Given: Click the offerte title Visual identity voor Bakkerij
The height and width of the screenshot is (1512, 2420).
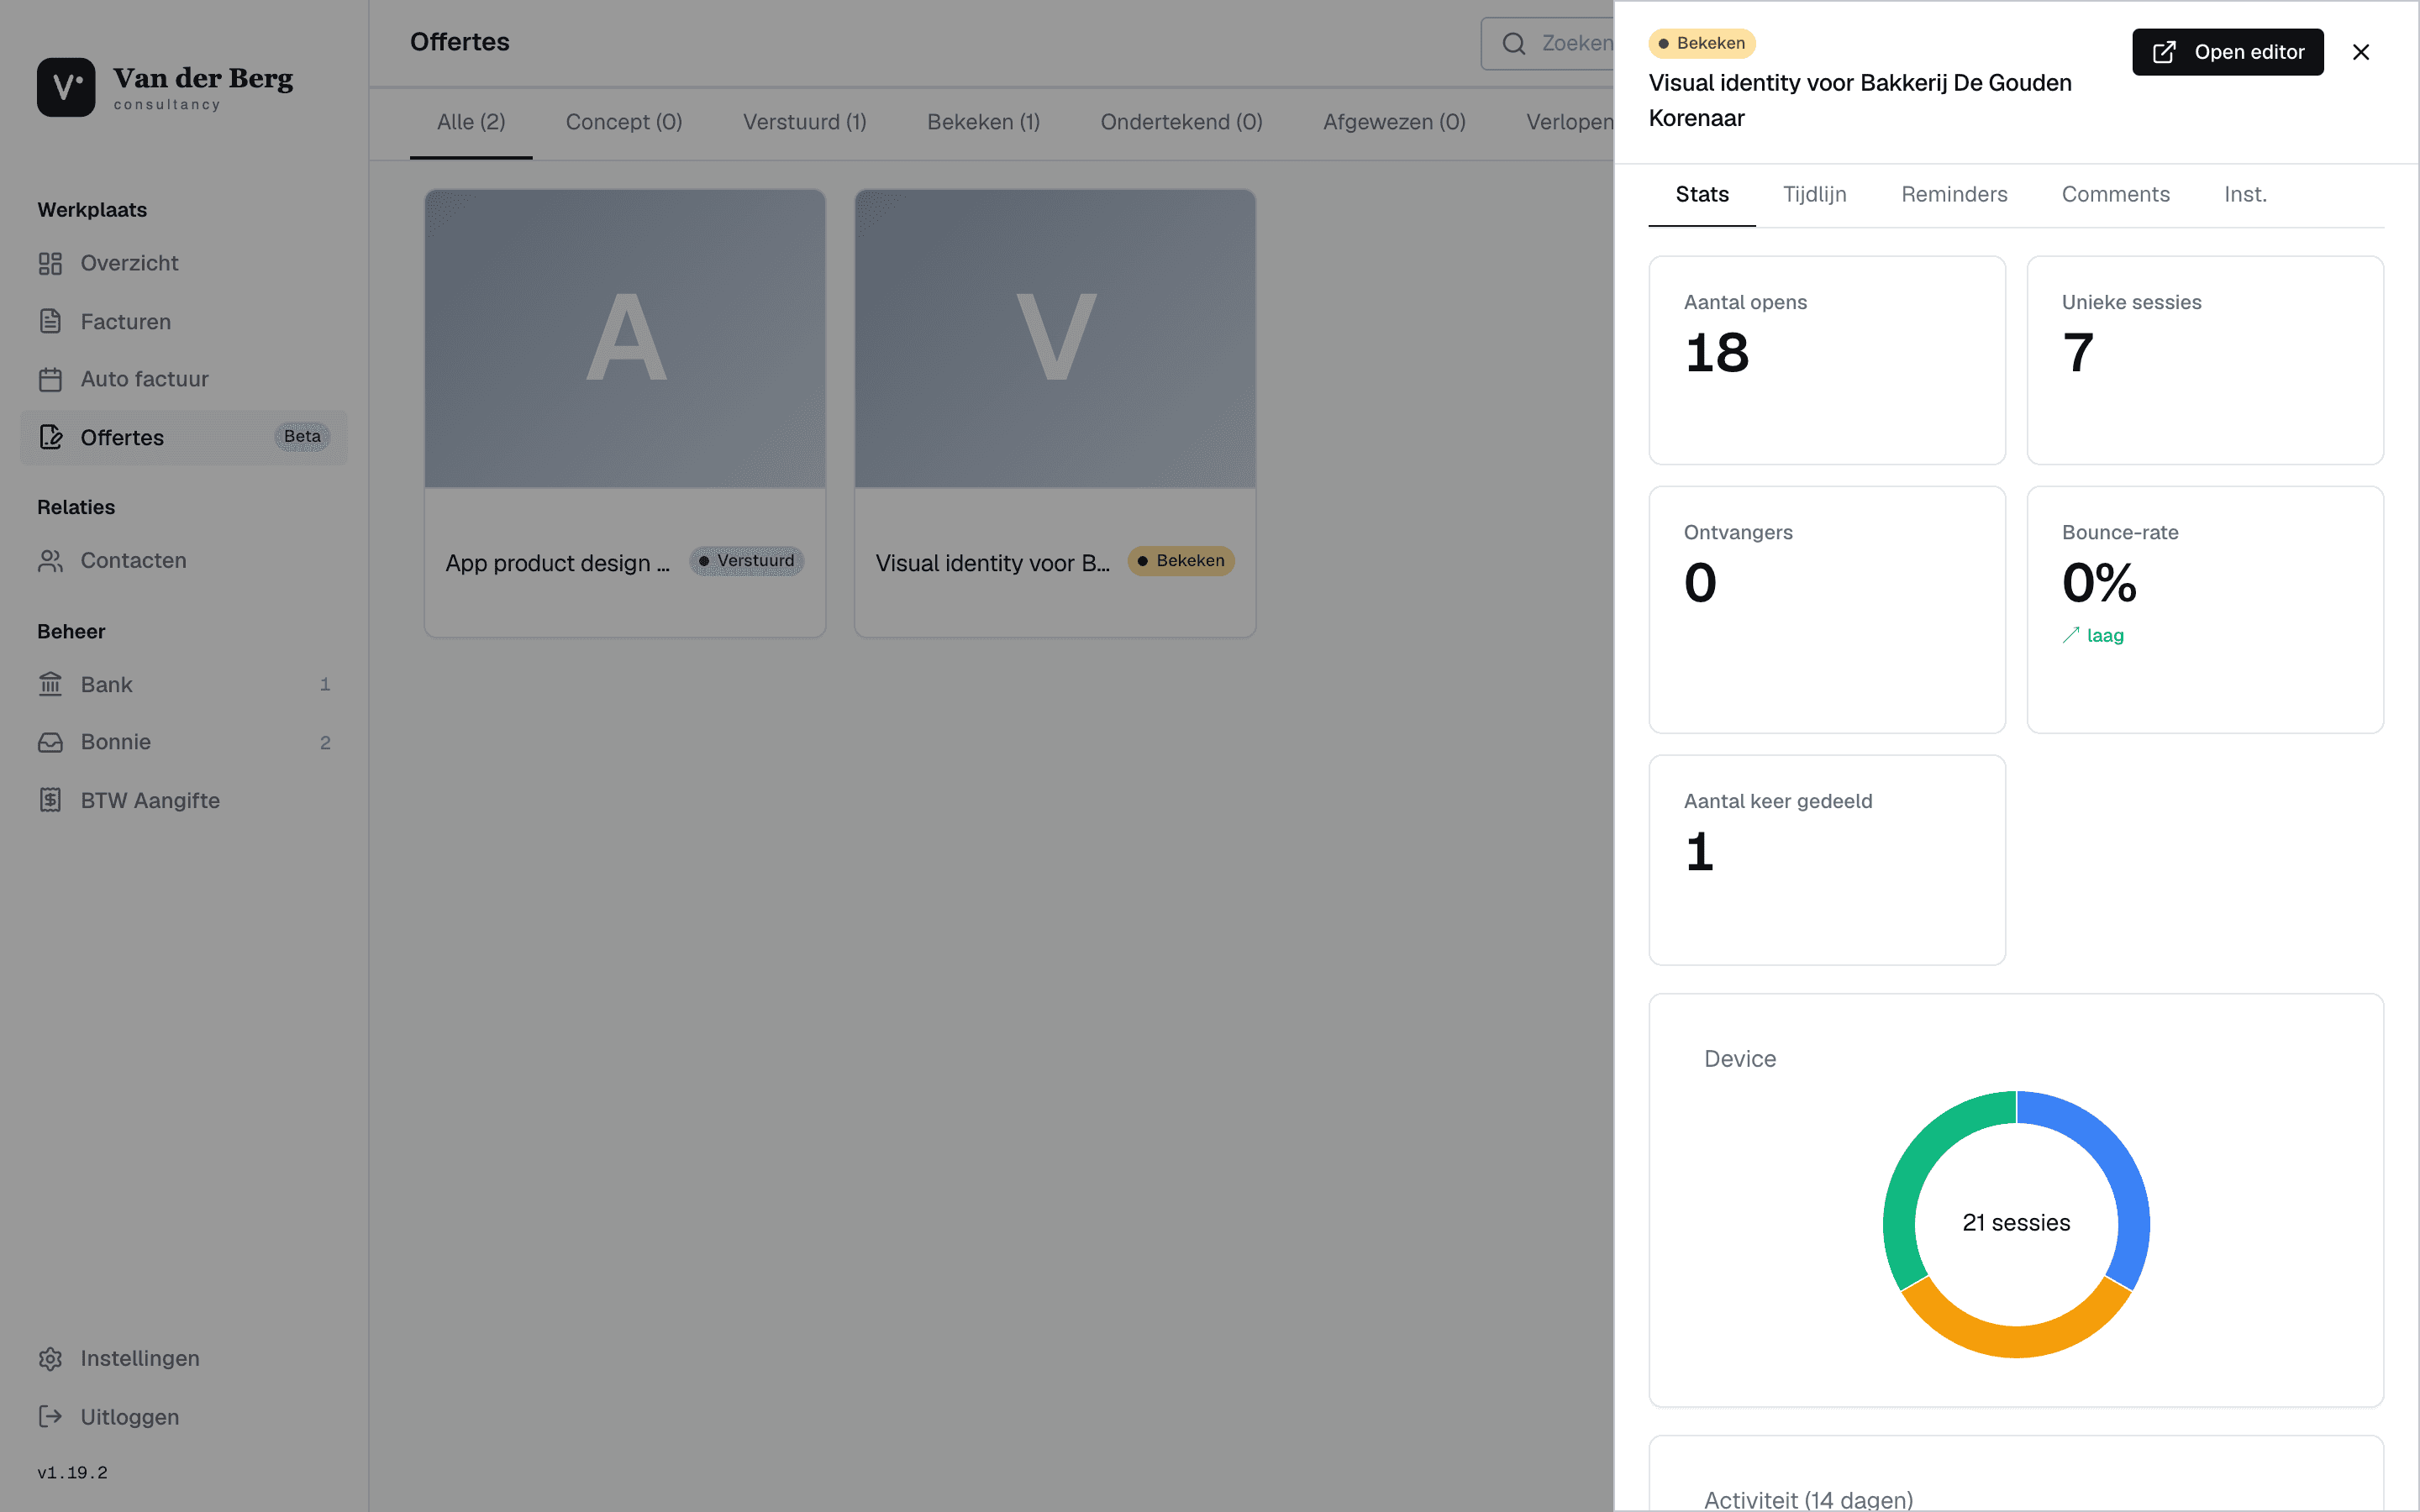Looking at the screenshot, I should pos(1860,100).
